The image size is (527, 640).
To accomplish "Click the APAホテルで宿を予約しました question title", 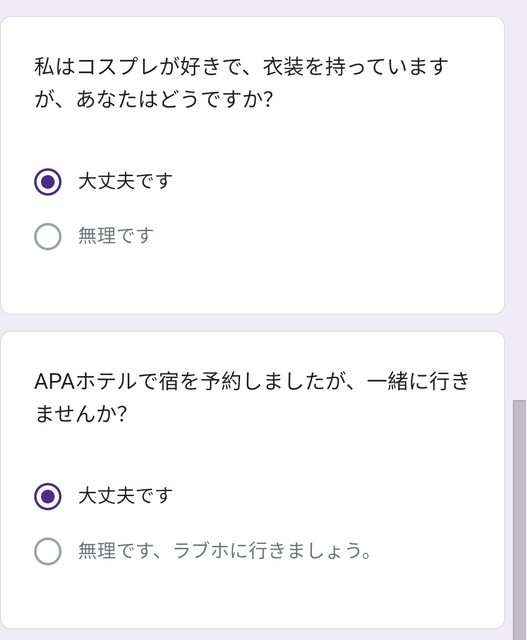I will pos(252,398).
